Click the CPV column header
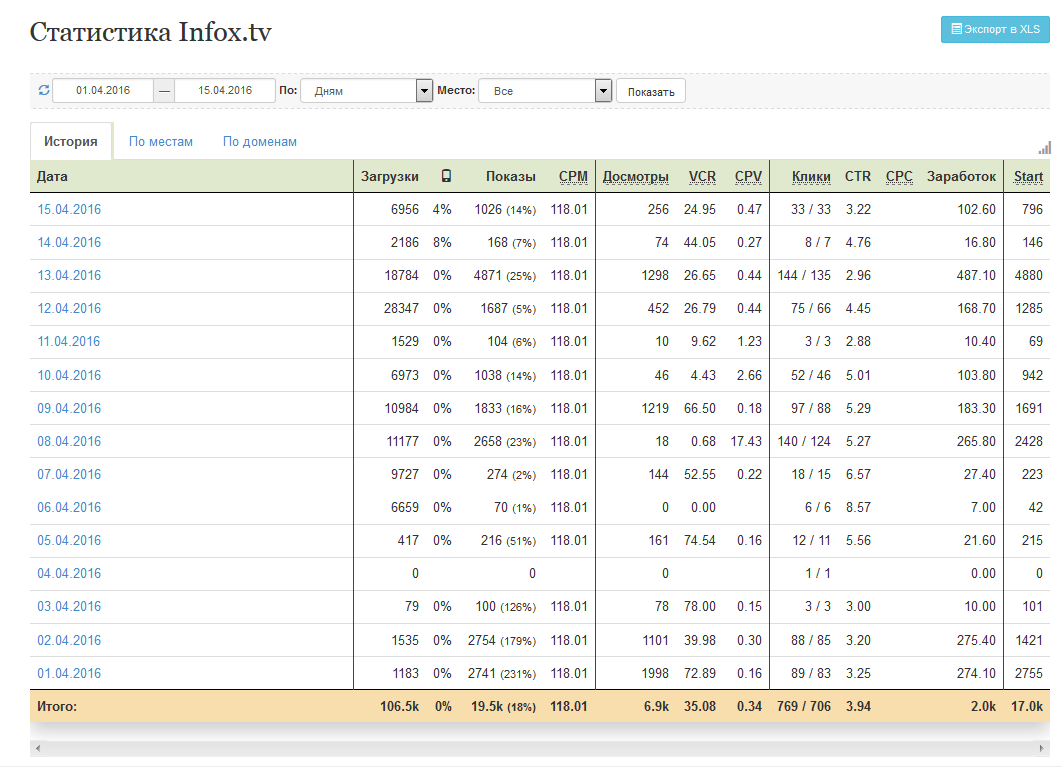 [748, 176]
